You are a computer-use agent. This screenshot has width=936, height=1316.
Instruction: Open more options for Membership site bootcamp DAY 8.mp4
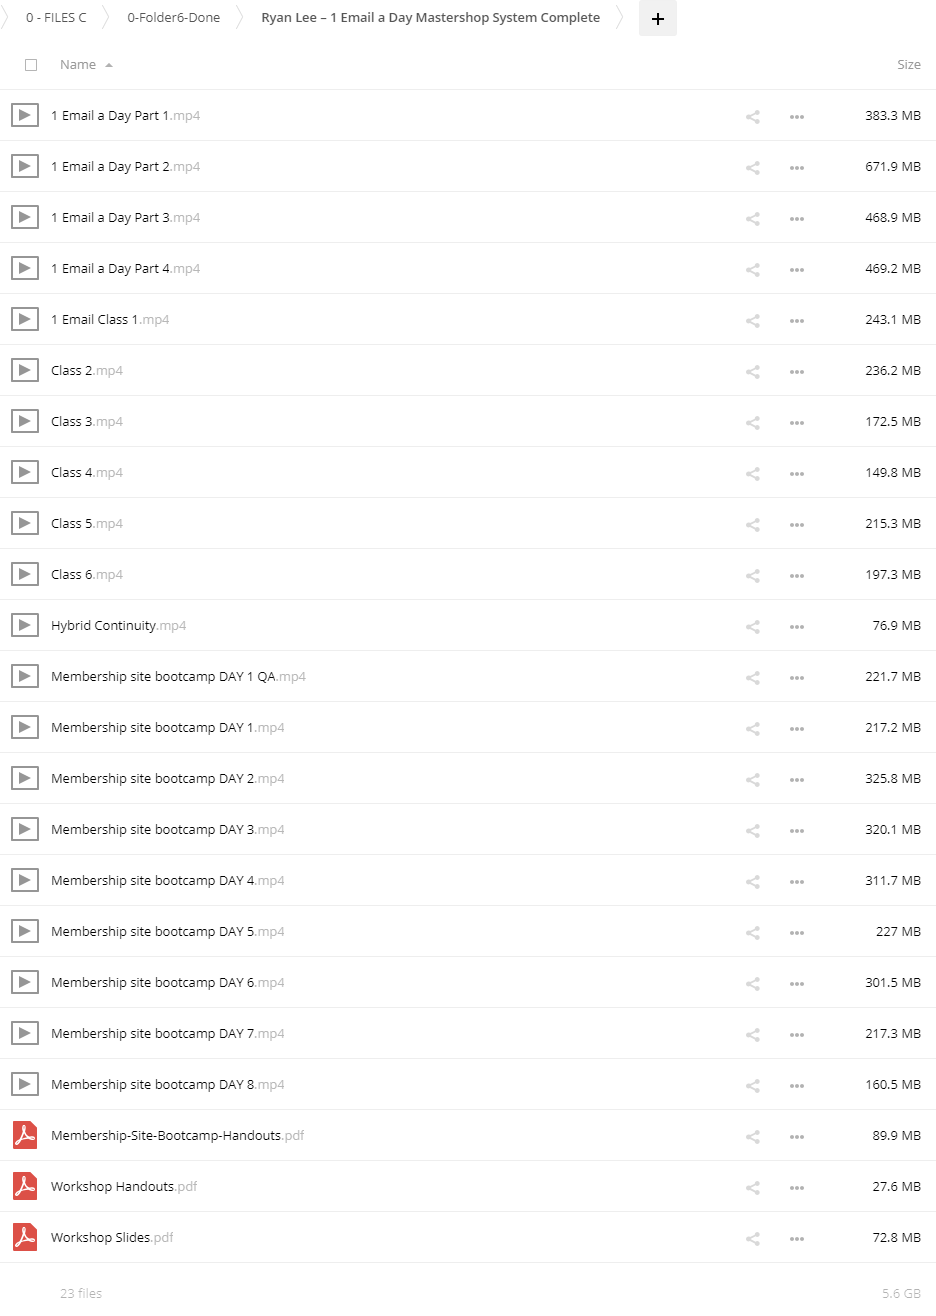pyautogui.click(x=797, y=1086)
